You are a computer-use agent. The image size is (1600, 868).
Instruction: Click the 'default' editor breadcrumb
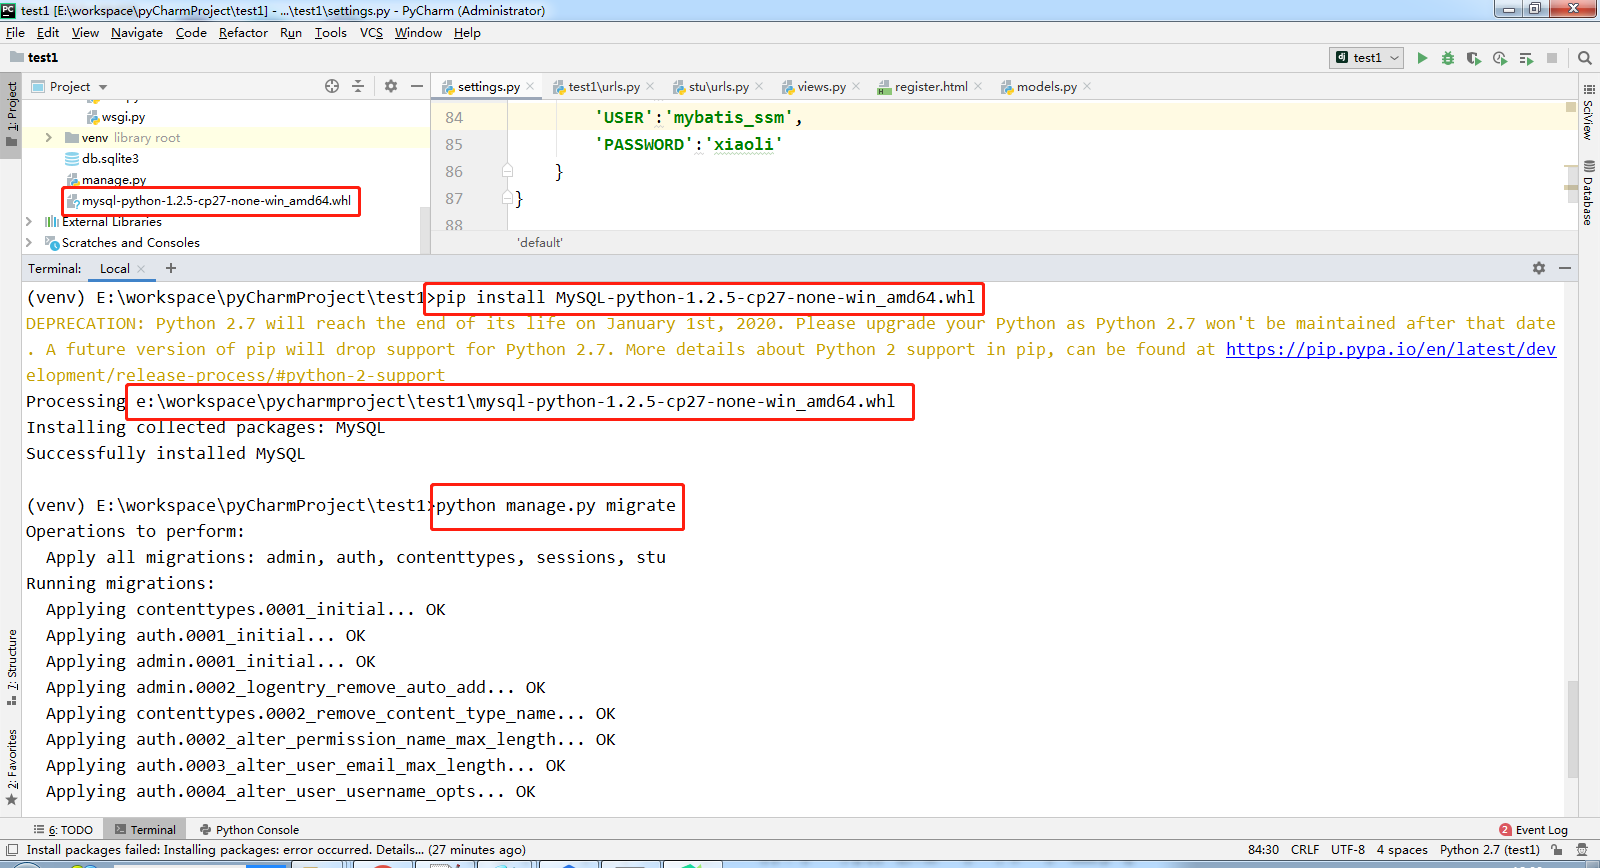pos(540,242)
